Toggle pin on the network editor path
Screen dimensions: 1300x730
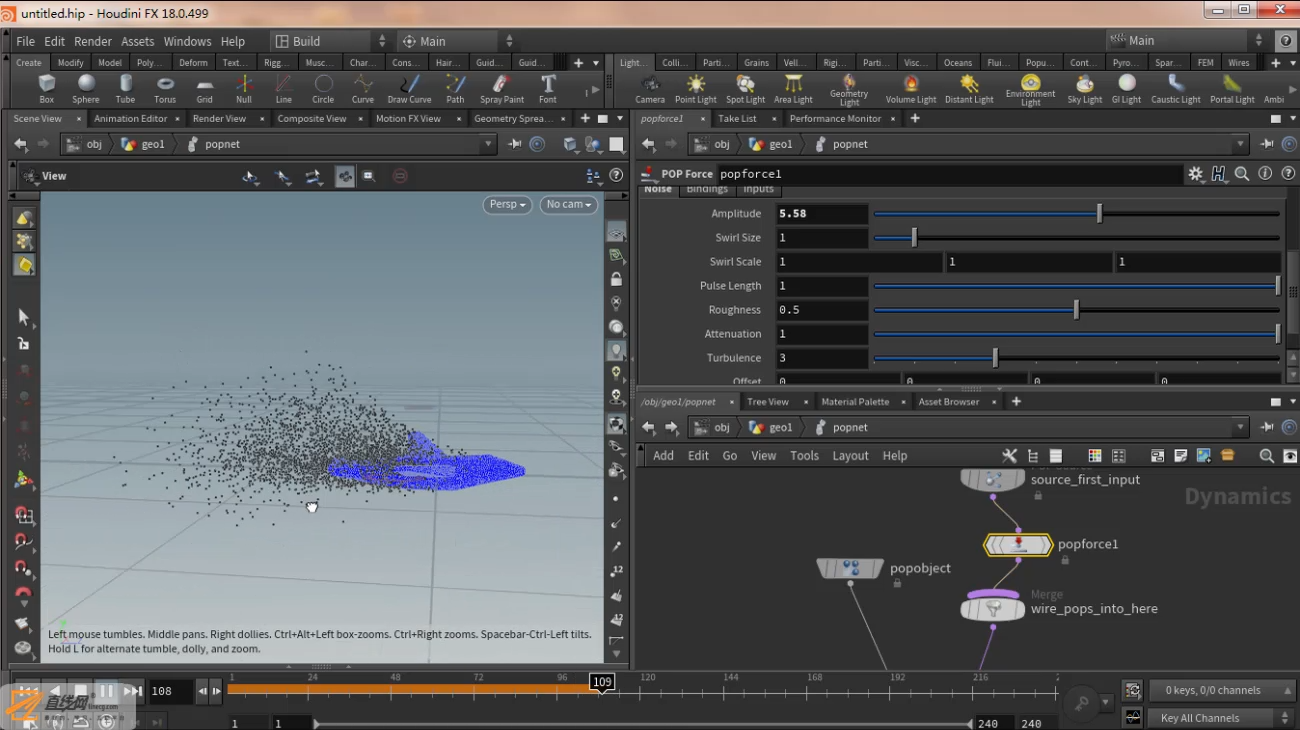[1267, 427]
